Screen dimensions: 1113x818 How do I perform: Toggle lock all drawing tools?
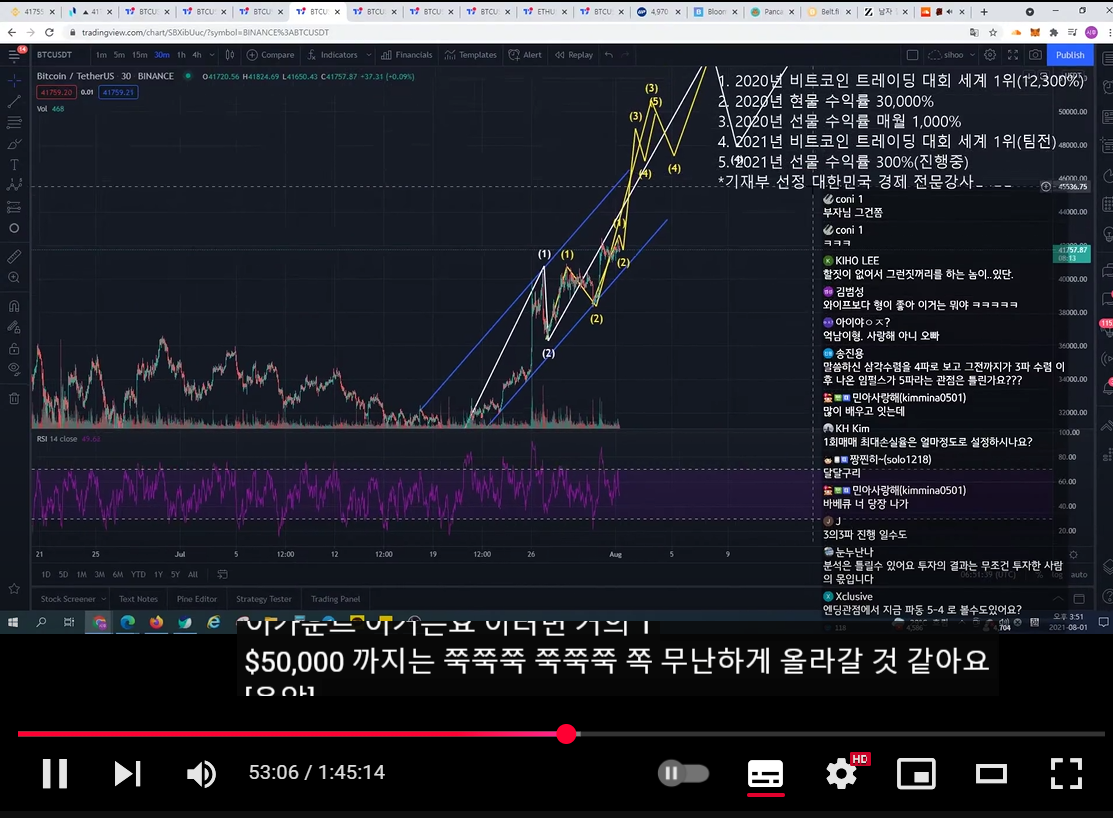click(14, 349)
